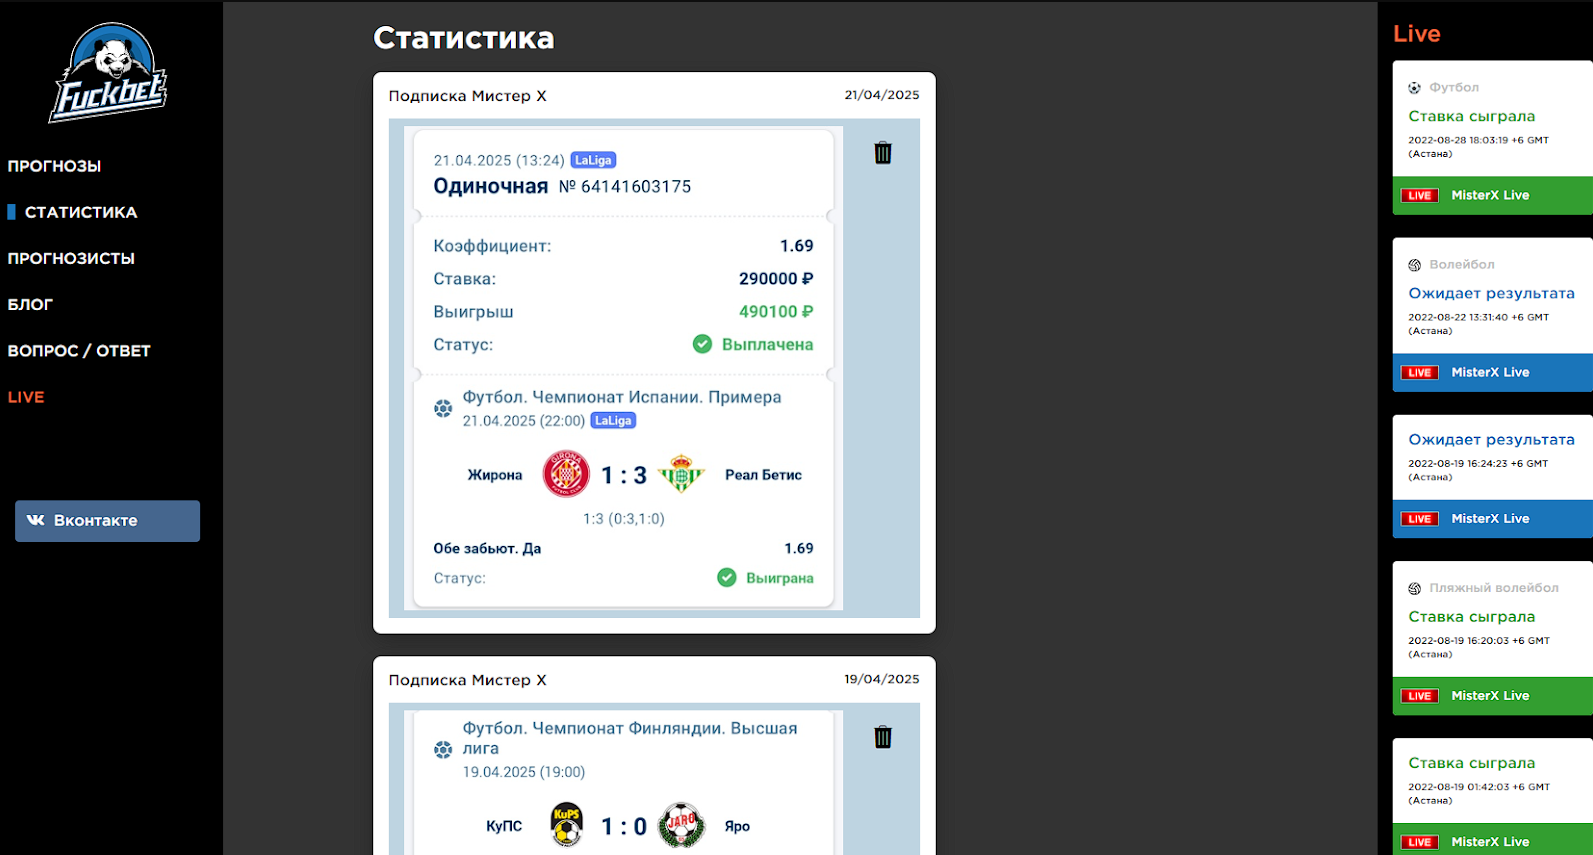Click Ставка сыграла on the 01:42:03 card
This screenshot has height=855, width=1593.
click(1471, 763)
